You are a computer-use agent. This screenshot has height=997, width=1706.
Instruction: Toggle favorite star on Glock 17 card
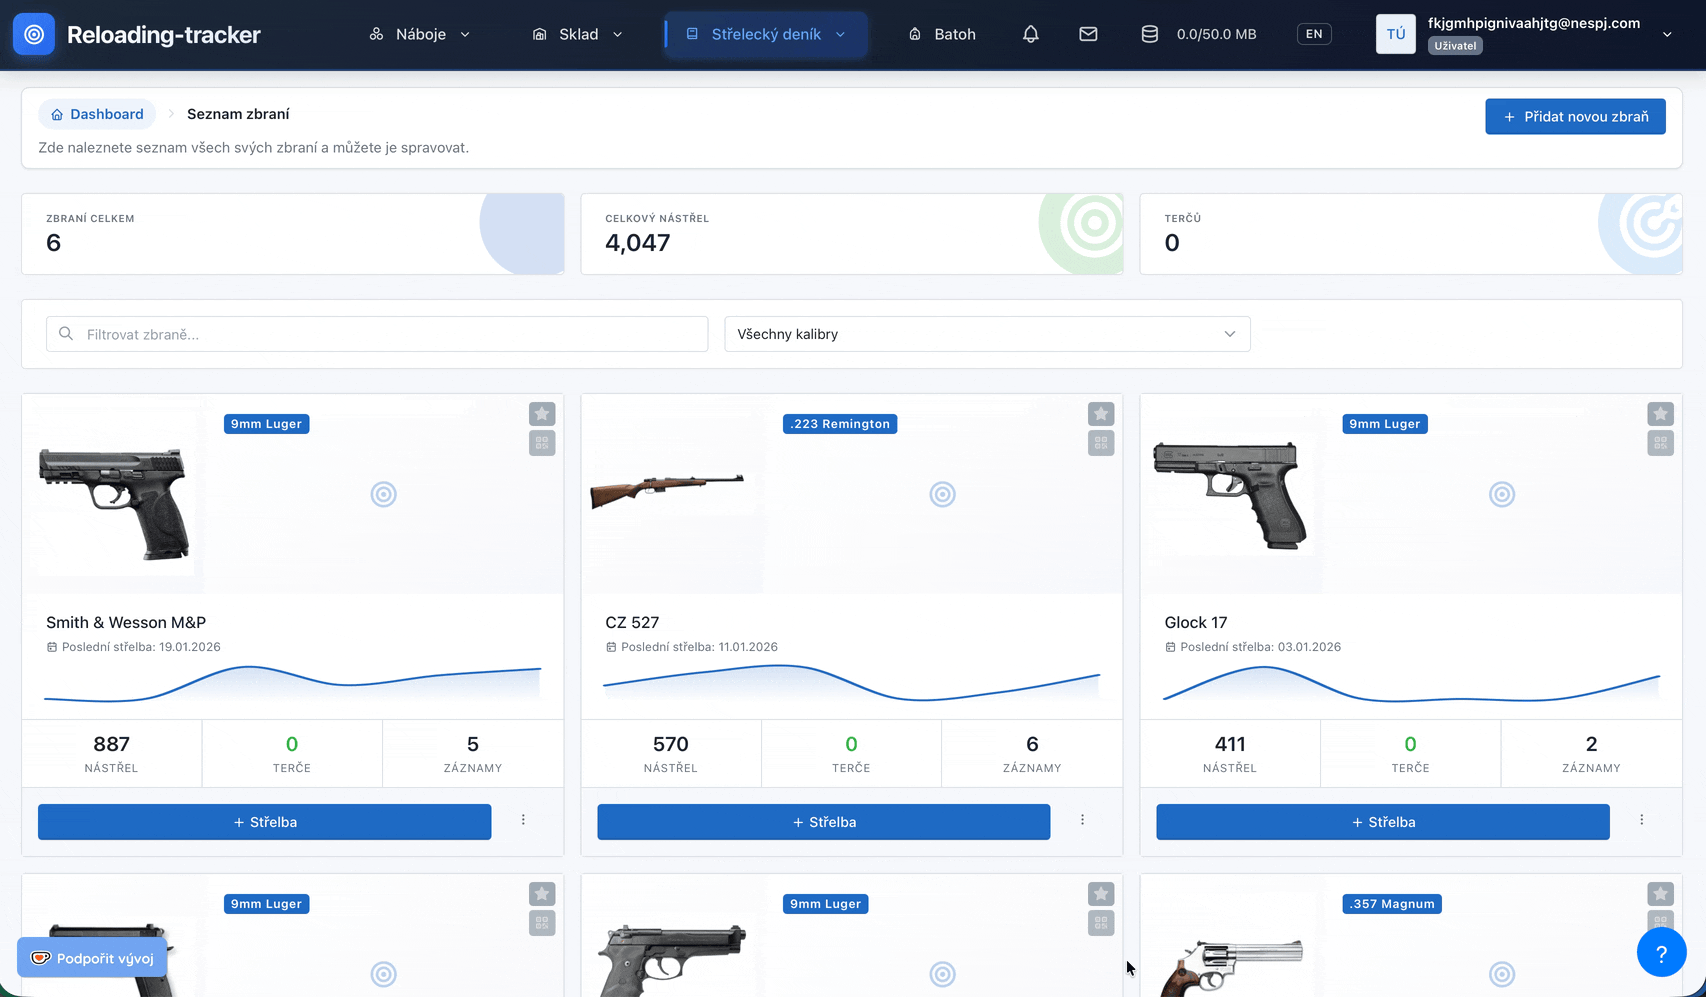(x=1660, y=414)
